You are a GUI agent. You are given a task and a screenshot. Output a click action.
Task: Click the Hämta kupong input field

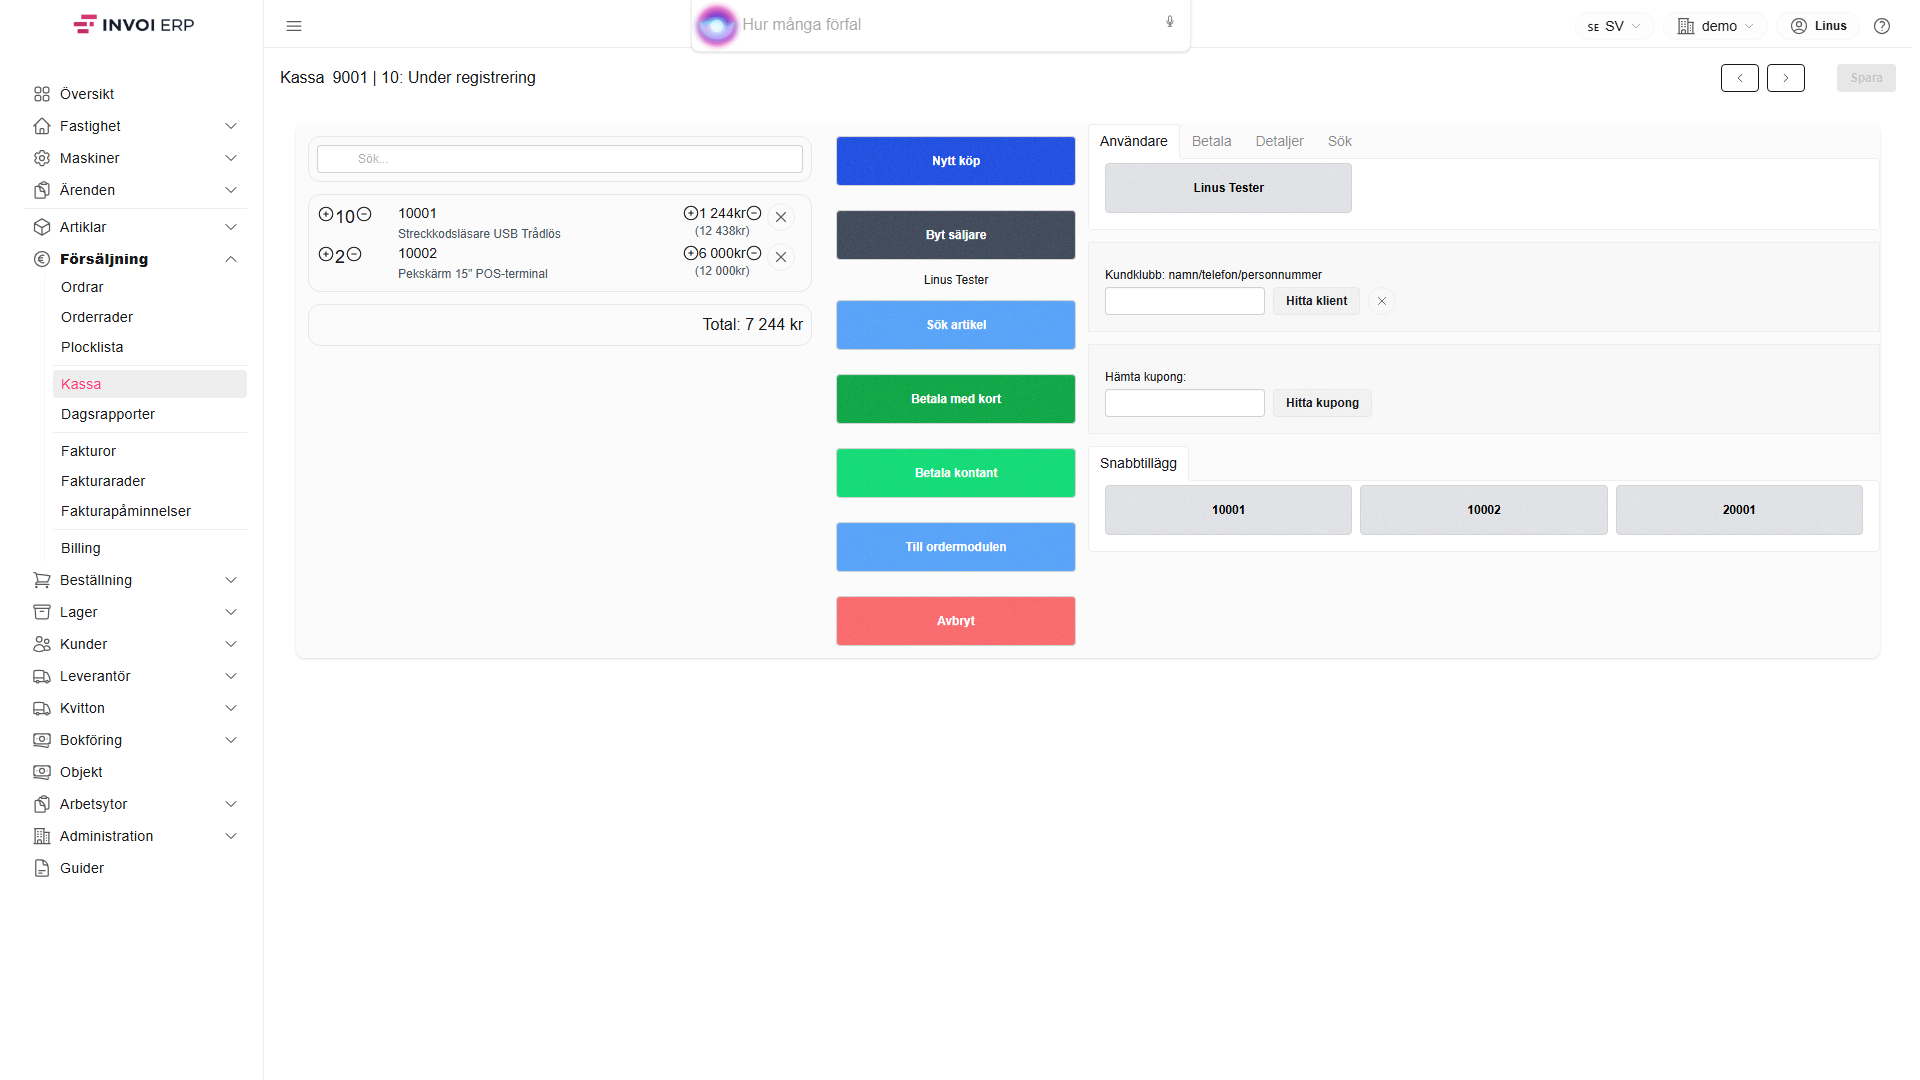tap(1184, 403)
